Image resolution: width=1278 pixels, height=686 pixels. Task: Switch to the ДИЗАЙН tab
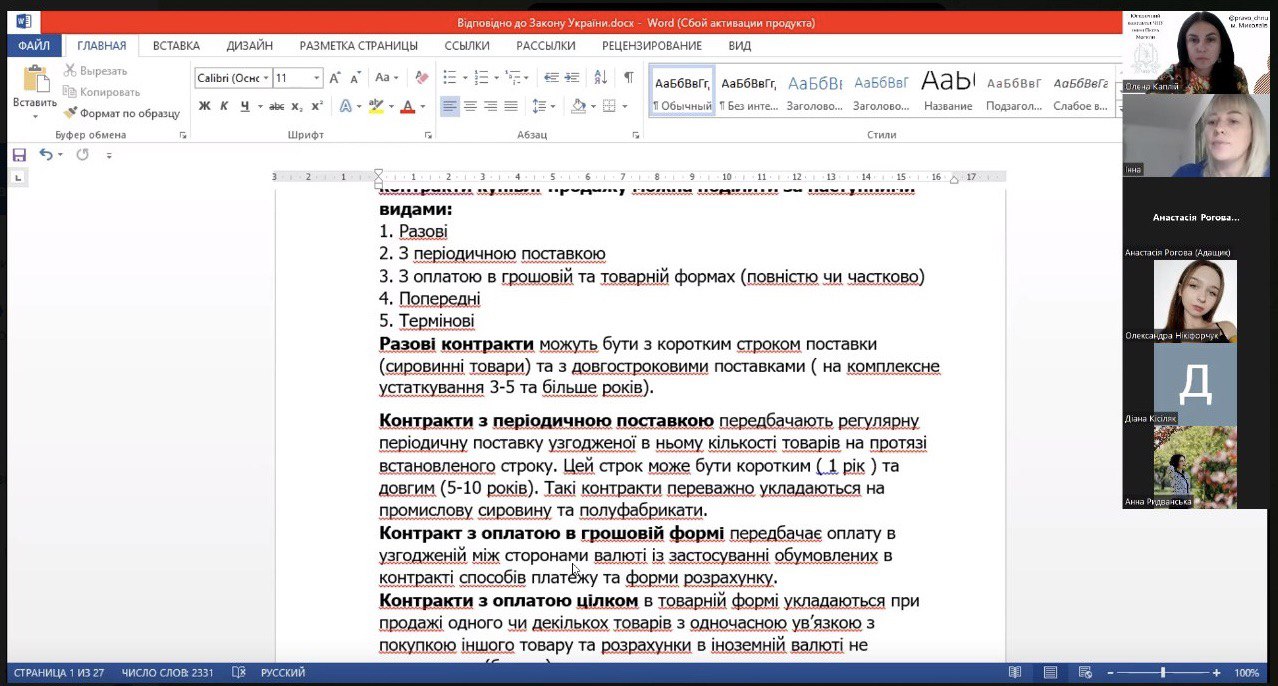pyautogui.click(x=250, y=45)
